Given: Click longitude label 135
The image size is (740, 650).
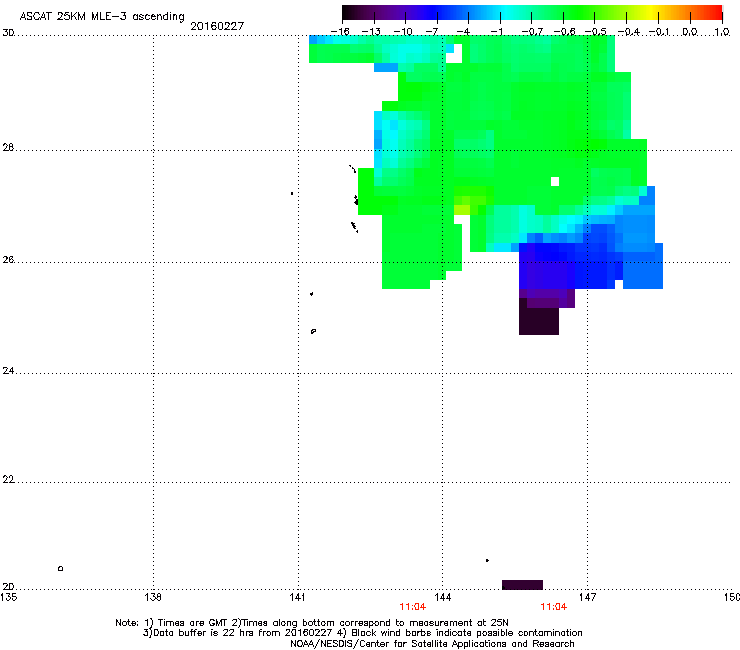Looking at the screenshot, I should pos(8,597).
